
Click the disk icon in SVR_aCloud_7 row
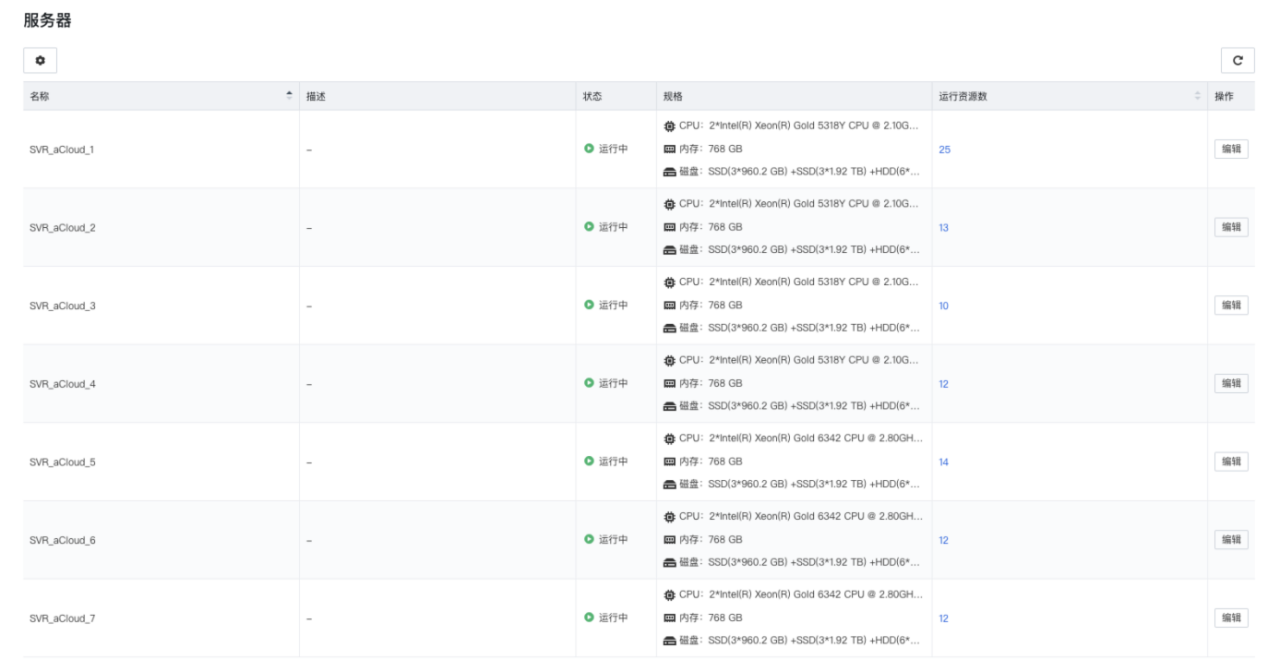pos(669,640)
